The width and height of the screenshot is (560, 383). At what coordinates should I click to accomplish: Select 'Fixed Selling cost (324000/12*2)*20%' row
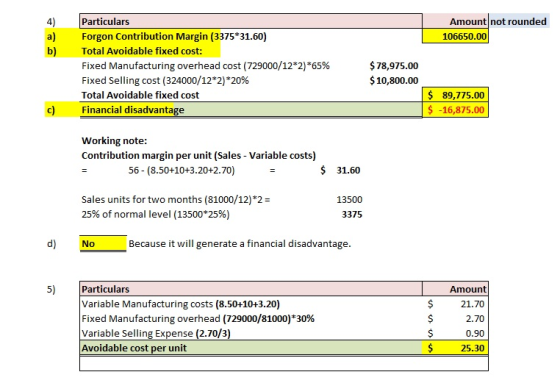coord(165,80)
